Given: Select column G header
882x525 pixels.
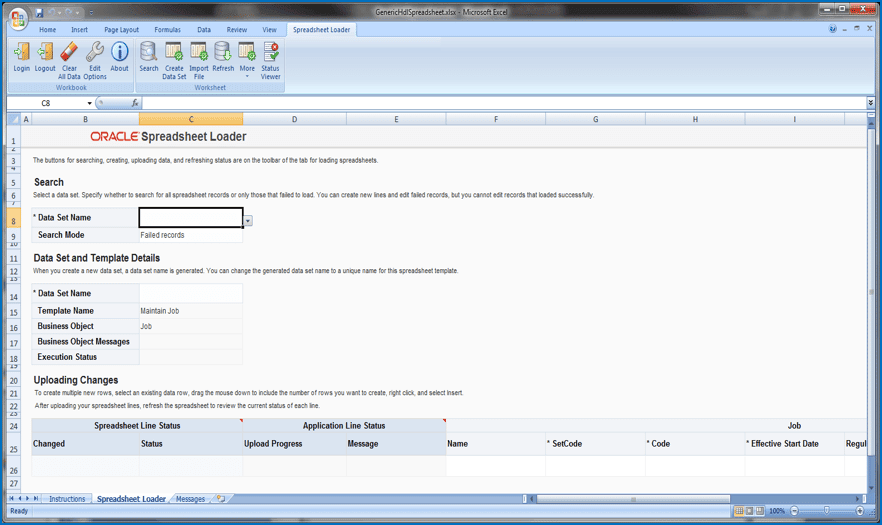Looking at the screenshot, I should (595, 119).
